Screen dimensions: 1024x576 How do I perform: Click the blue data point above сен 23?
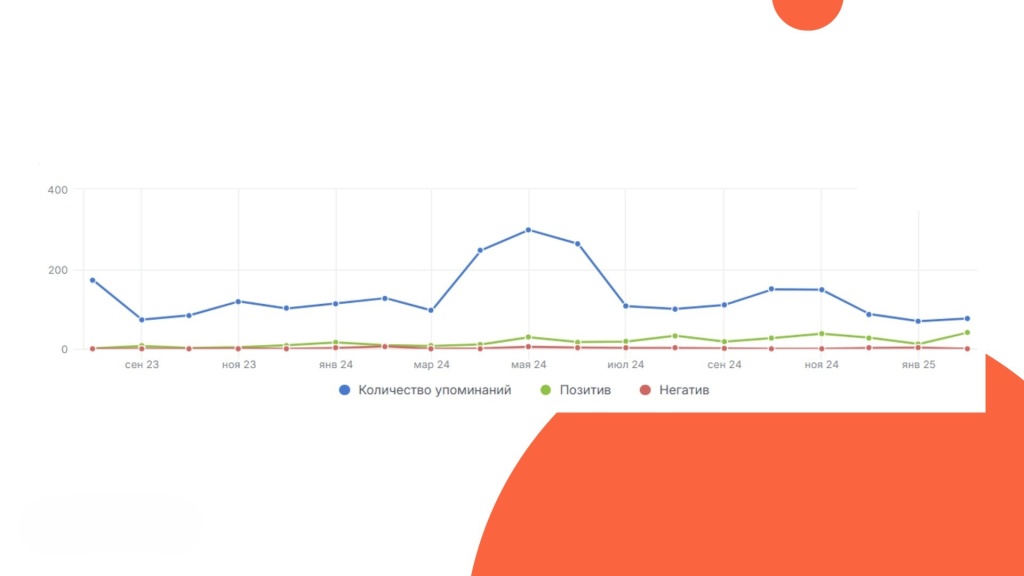[x=142, y=320]
